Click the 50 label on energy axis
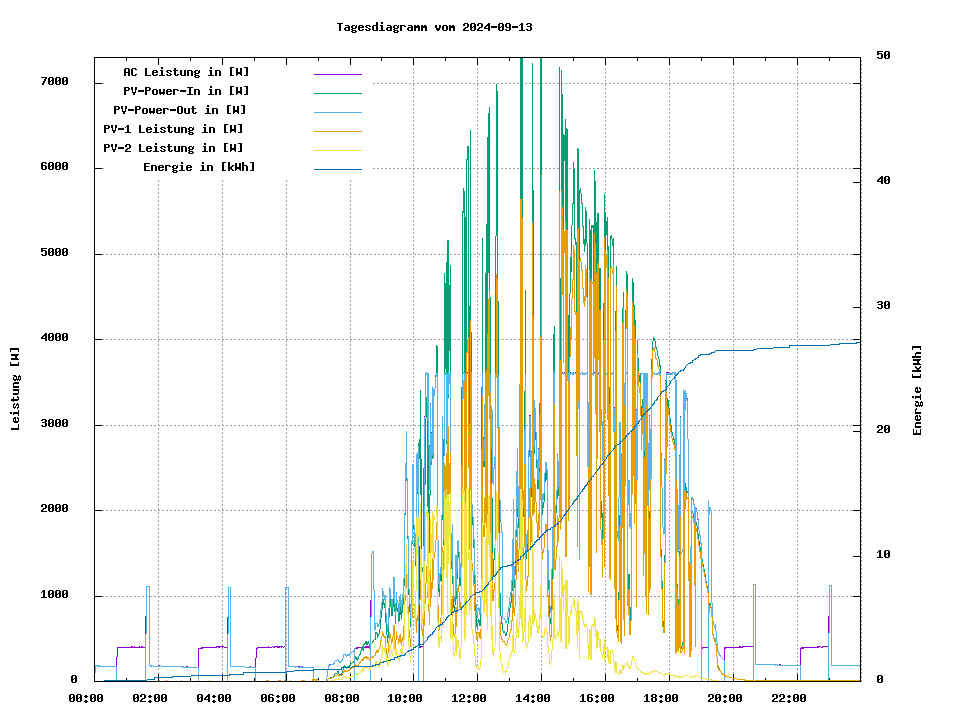The width and height of the screenshot is (960, 720). [883, 55]
